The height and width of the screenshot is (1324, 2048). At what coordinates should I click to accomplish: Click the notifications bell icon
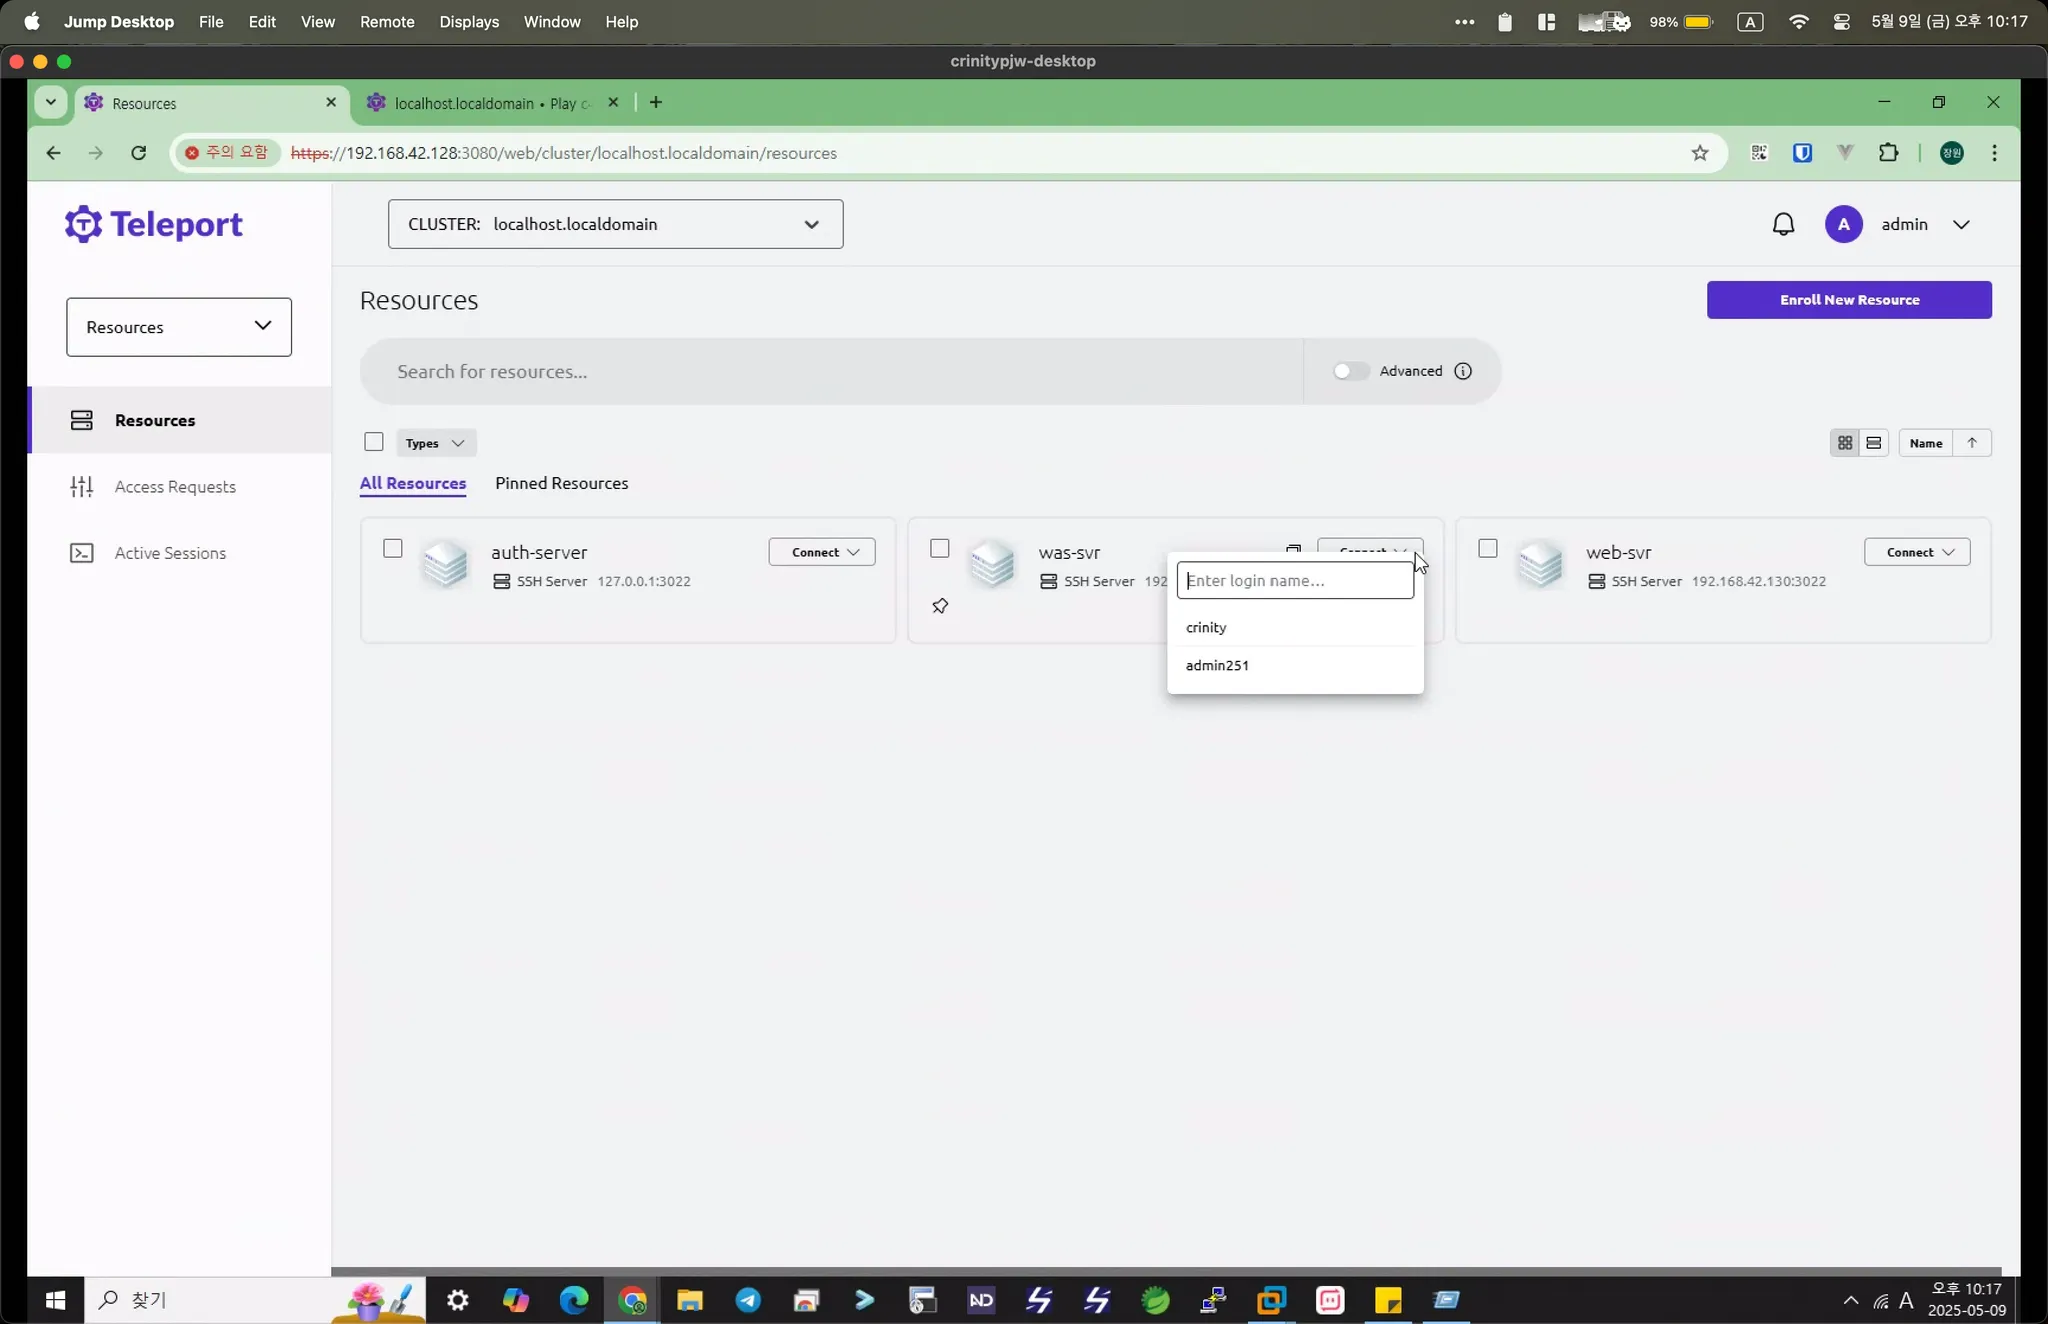tap(1783, 224)
